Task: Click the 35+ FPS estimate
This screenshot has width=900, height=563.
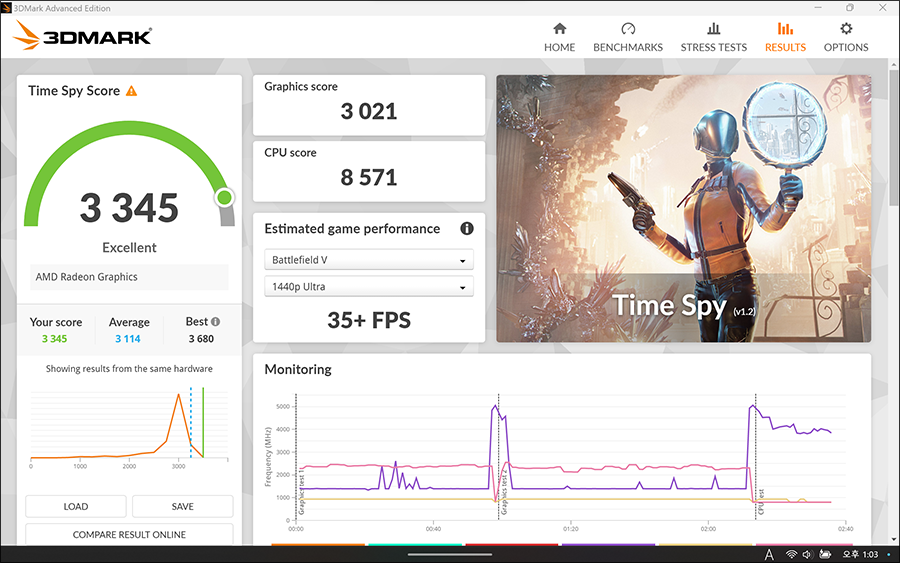Action: 368,320
